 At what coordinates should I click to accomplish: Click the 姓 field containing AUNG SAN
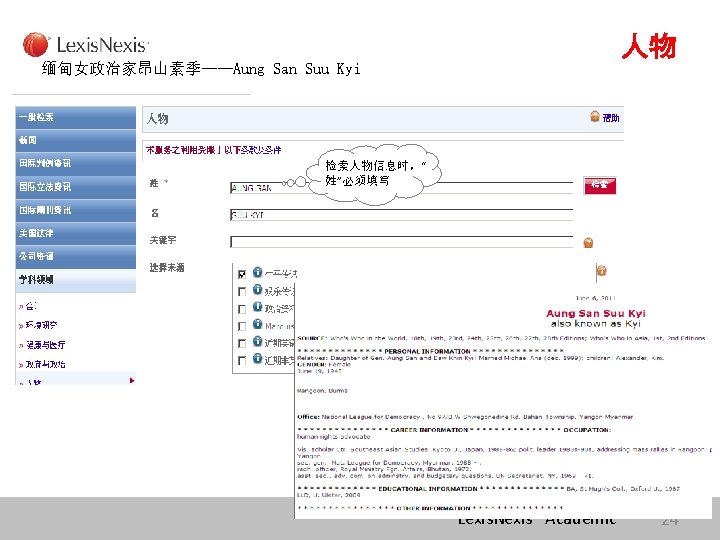[x=402, y=187]
